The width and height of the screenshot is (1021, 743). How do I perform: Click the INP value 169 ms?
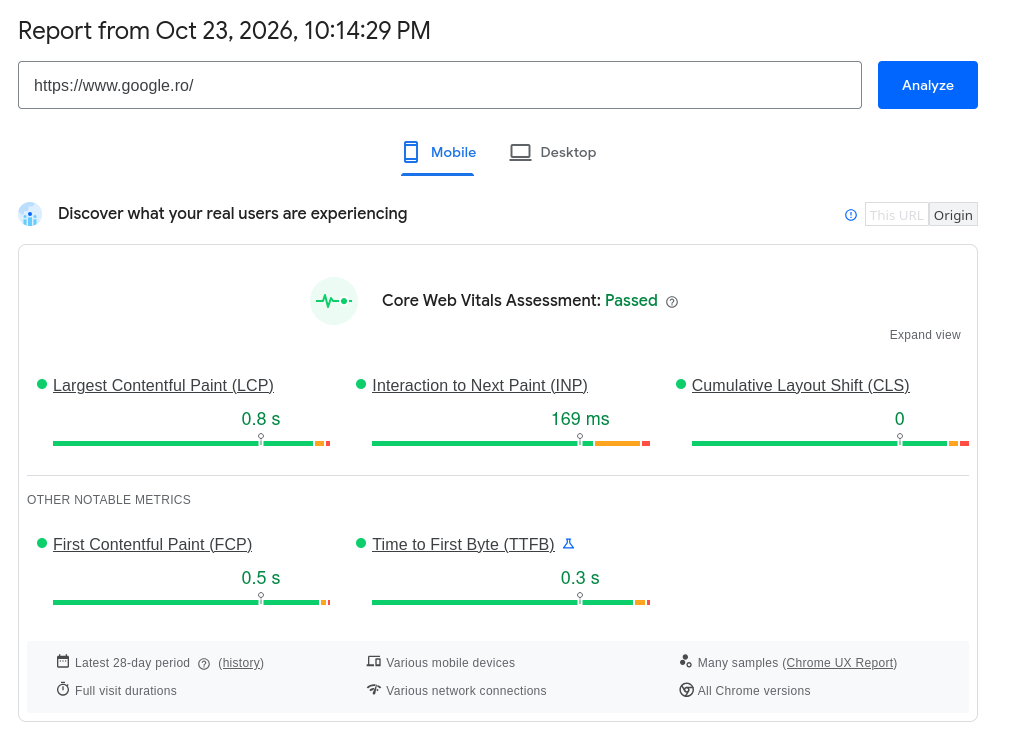[580, 419]
